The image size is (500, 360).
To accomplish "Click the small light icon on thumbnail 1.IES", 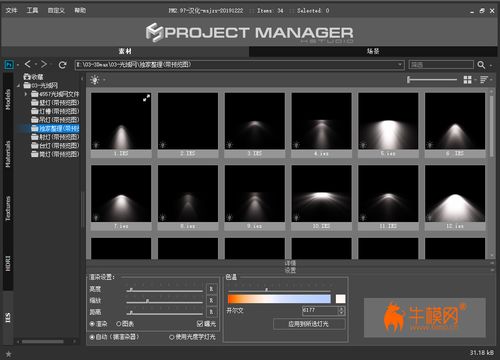I will pyautogui.click(x=96, y=145).
